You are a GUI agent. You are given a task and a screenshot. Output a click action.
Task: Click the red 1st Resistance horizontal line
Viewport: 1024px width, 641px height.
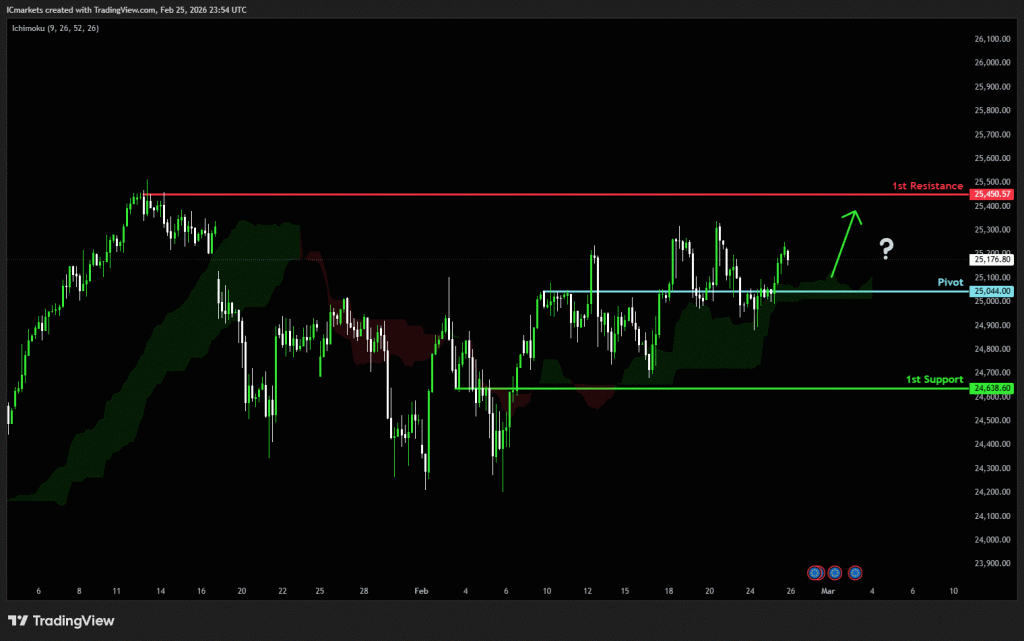coord(550,194)
